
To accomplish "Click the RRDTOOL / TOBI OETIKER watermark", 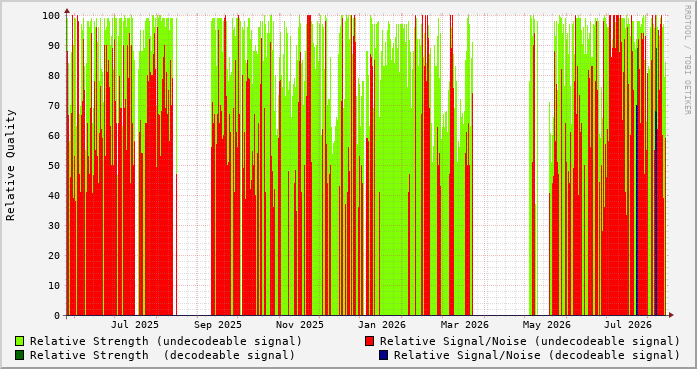I will tap(687, 60).
